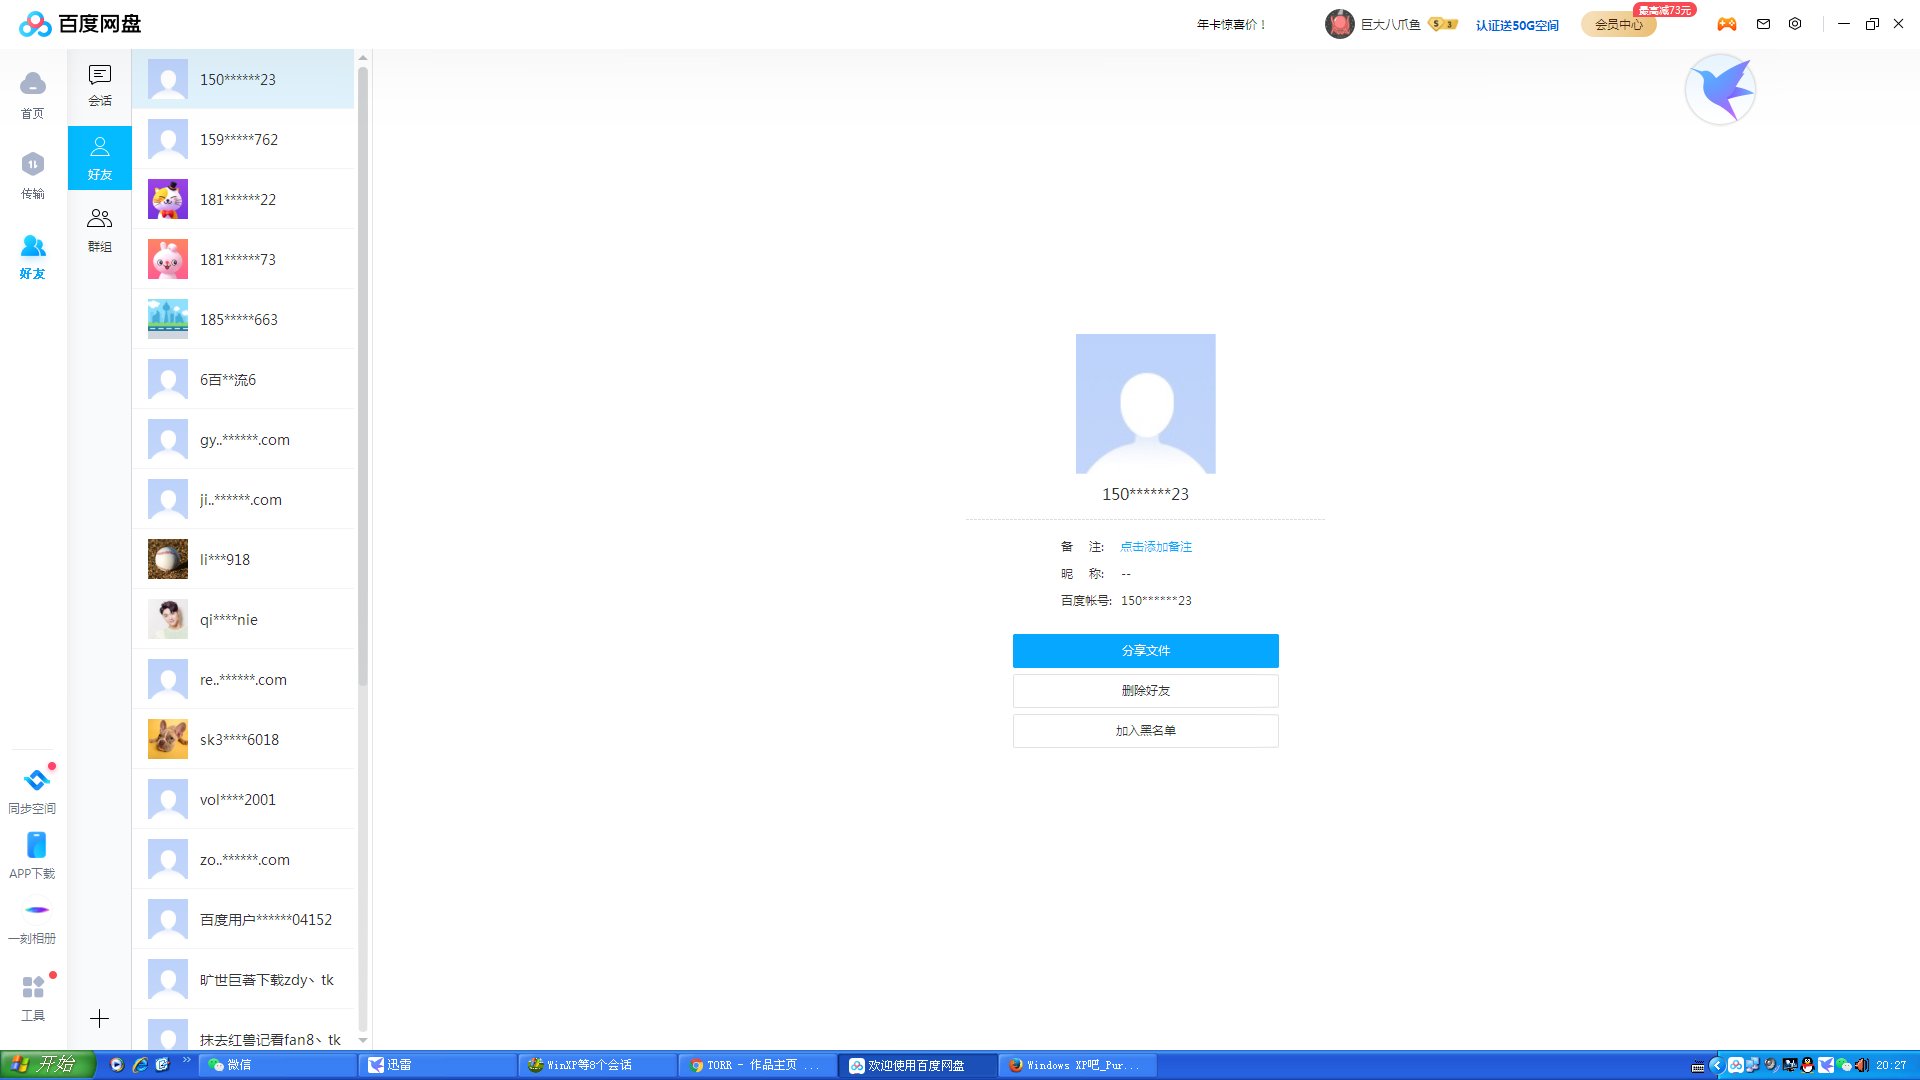Viewport: 1920px width, 1080px height.
Task: Open the settings gear icon in title bar
Action: [1795, 24]
